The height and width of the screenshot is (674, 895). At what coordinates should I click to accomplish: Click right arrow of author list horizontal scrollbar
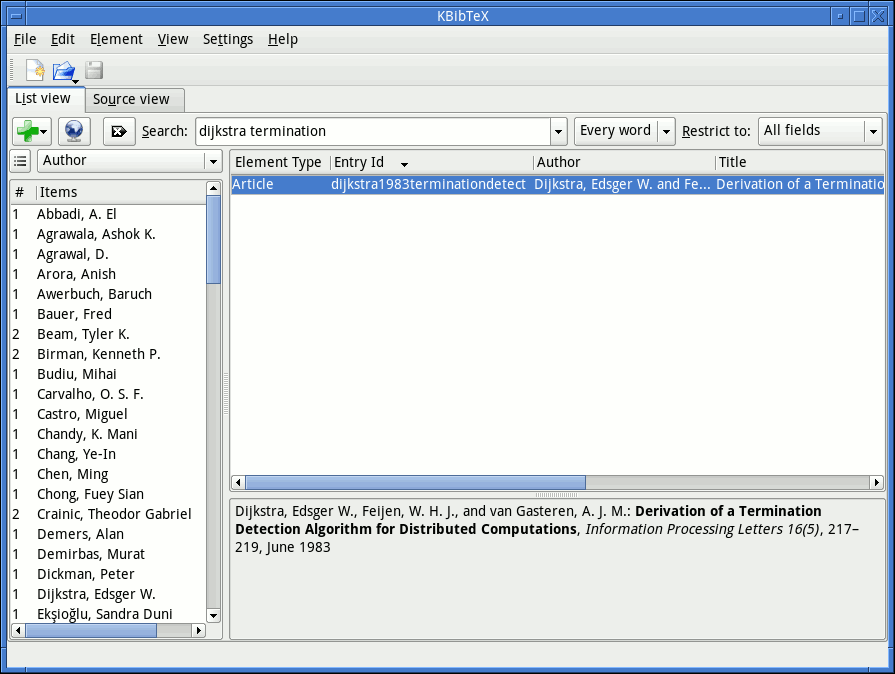coord(199,630)
